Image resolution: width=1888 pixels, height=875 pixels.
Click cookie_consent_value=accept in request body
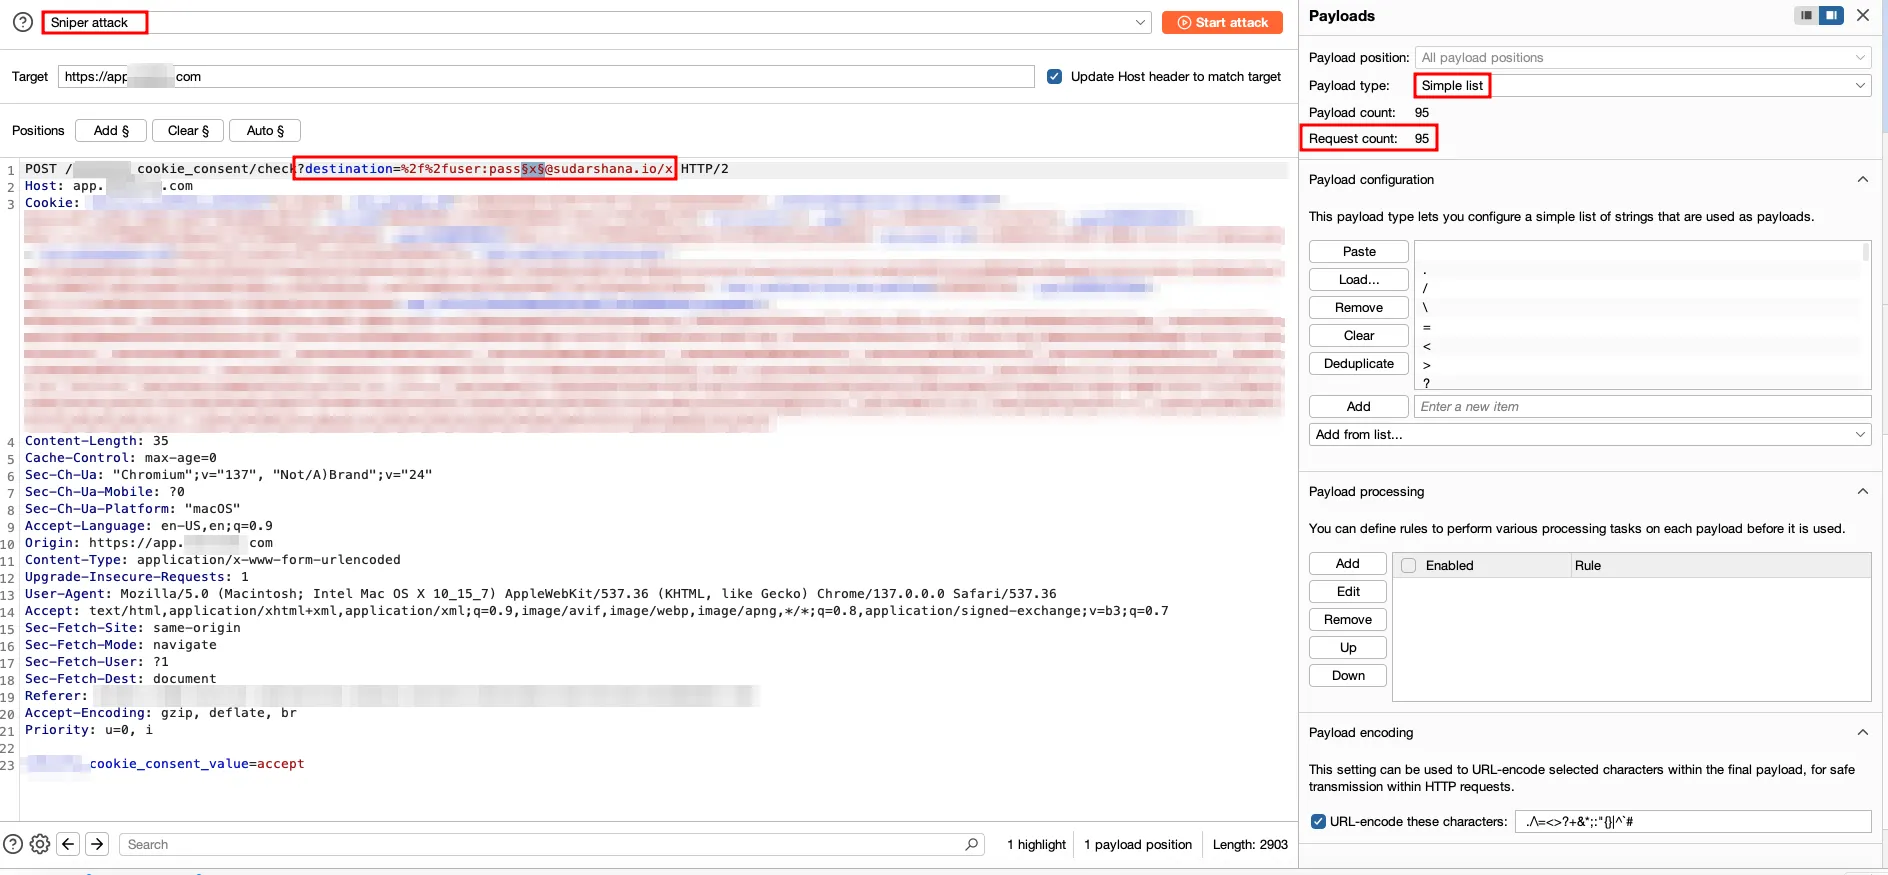pos(197,763)
